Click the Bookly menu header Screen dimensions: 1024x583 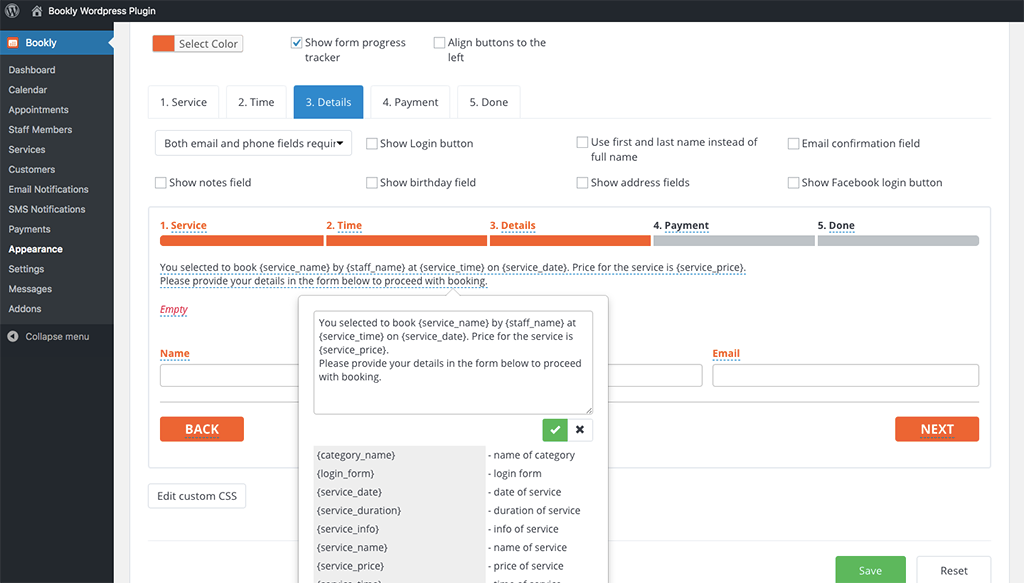[57, 42]
